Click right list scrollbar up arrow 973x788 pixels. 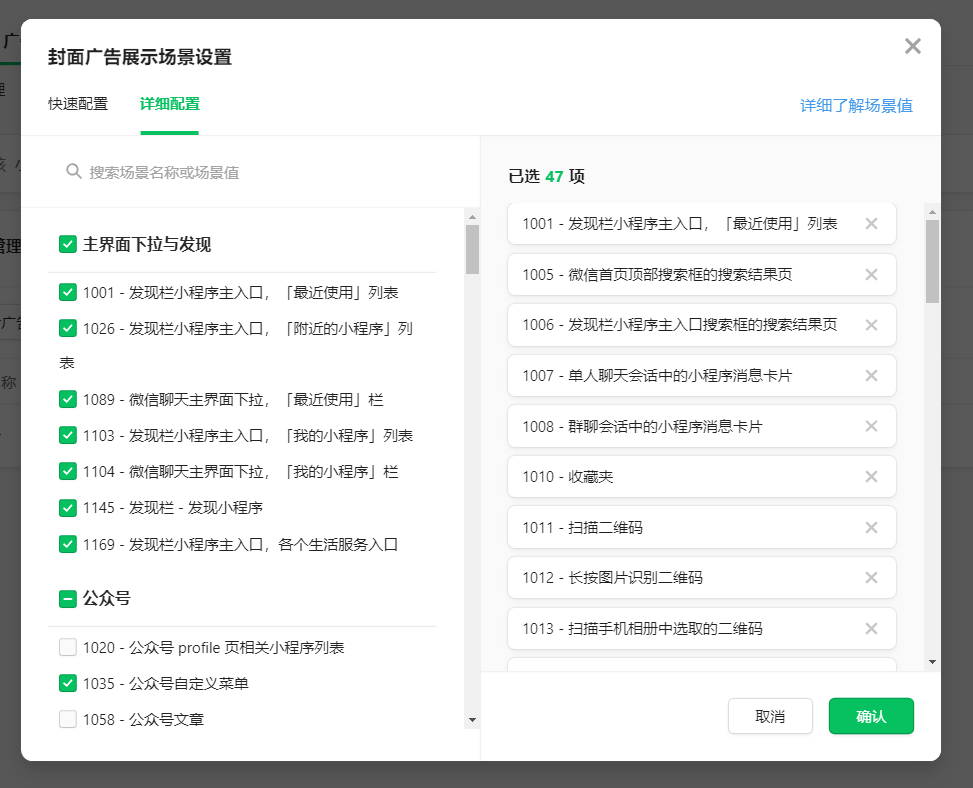[x=932, y=212]
